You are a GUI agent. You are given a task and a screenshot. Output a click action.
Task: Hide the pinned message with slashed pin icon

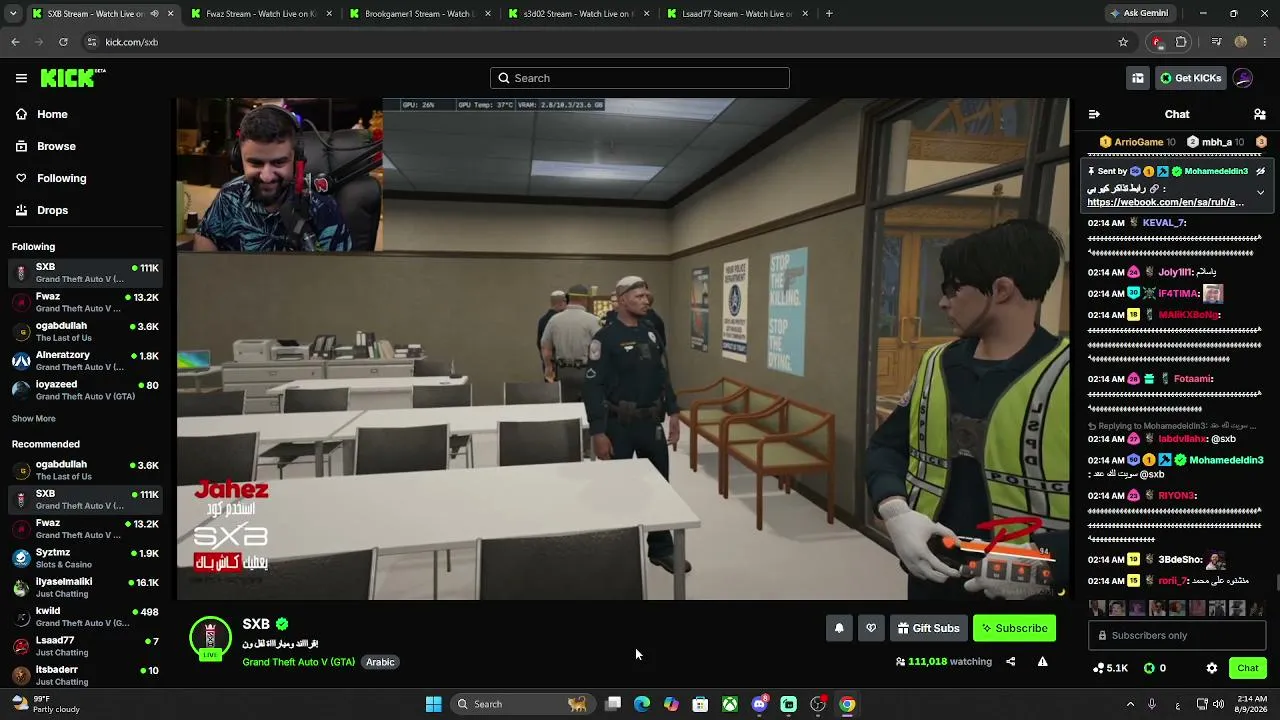click(x=1260, y=171)
